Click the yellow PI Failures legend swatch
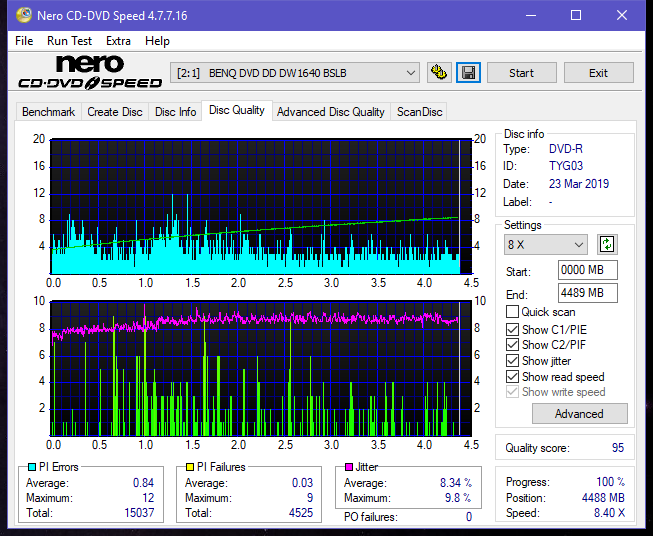The width and height of the screenshot is (653, 536). 190,467
